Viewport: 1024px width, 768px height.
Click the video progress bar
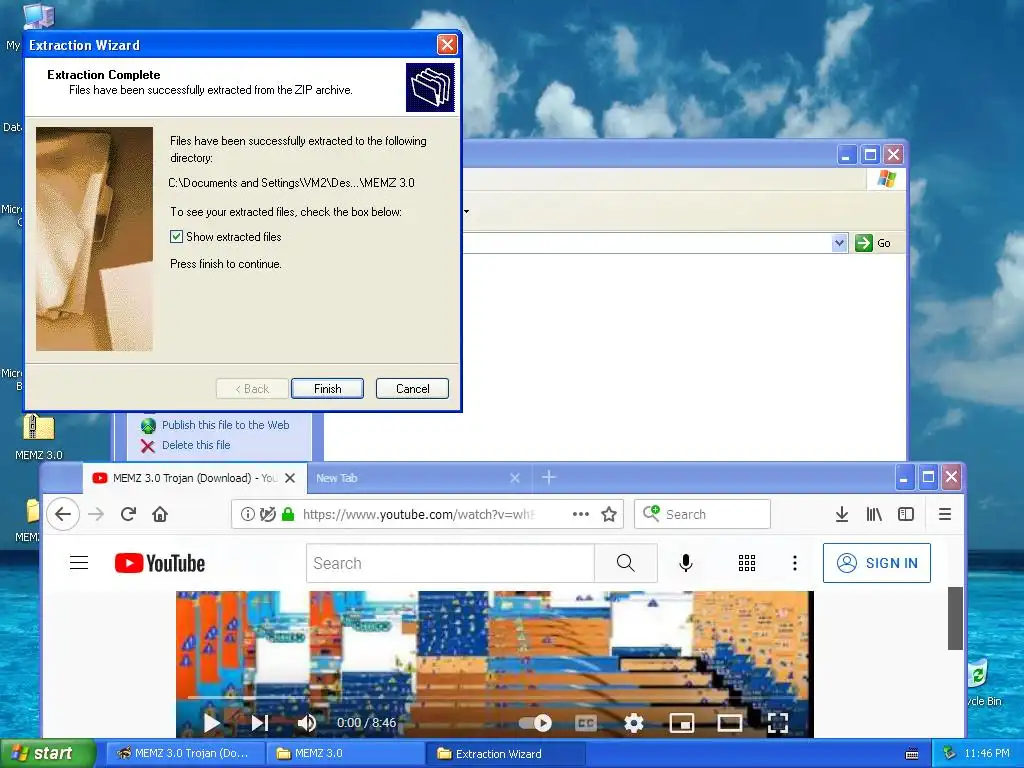point(494,697)
